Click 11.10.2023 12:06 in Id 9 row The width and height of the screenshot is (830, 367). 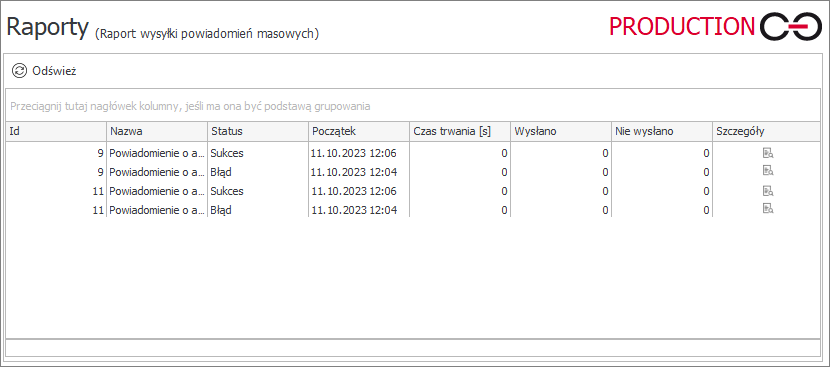[354, 154]
